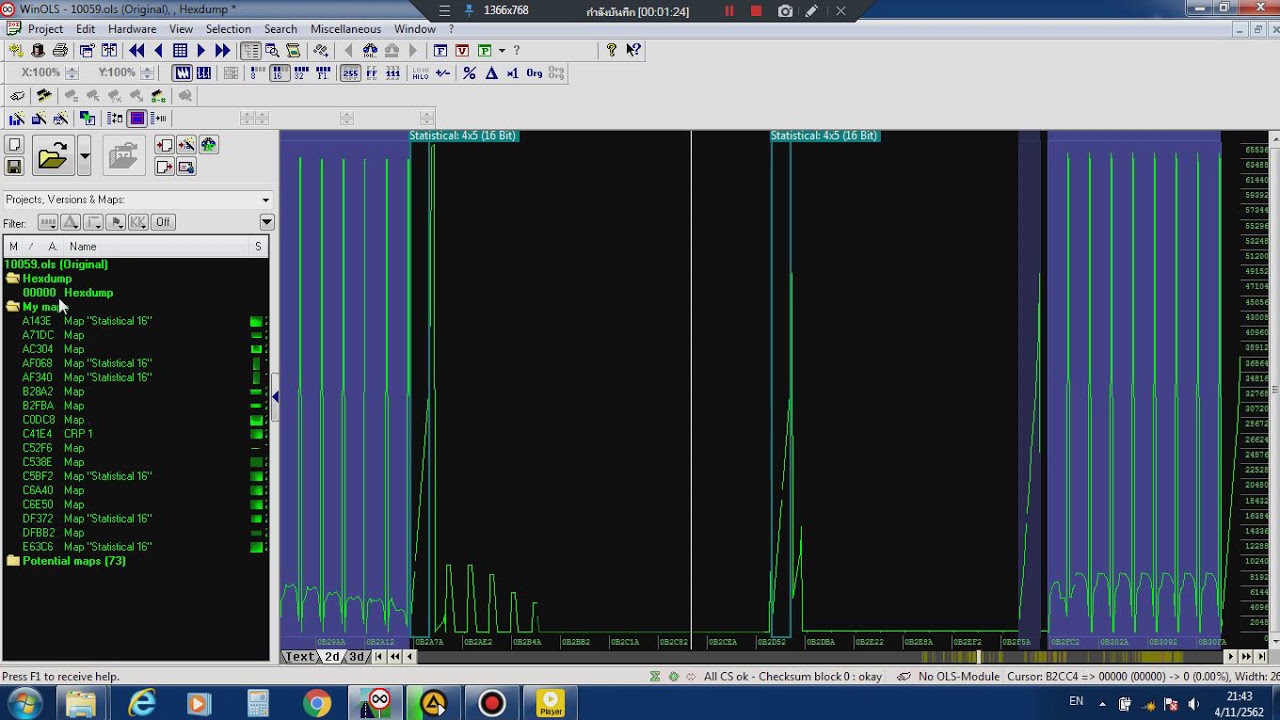Click the blue F box icon
Image resolution: width=1280 pixels, height=720 pixels.
pos(440,50)
